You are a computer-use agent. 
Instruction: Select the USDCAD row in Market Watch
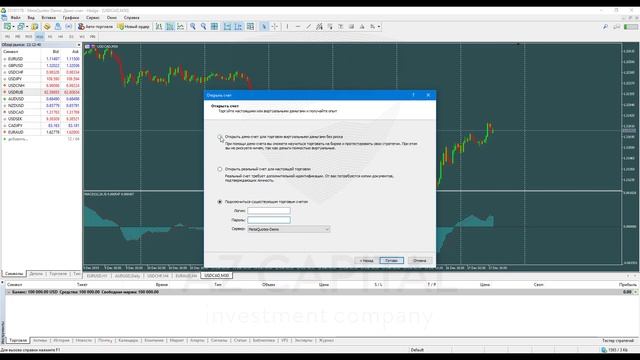(41, 112)
